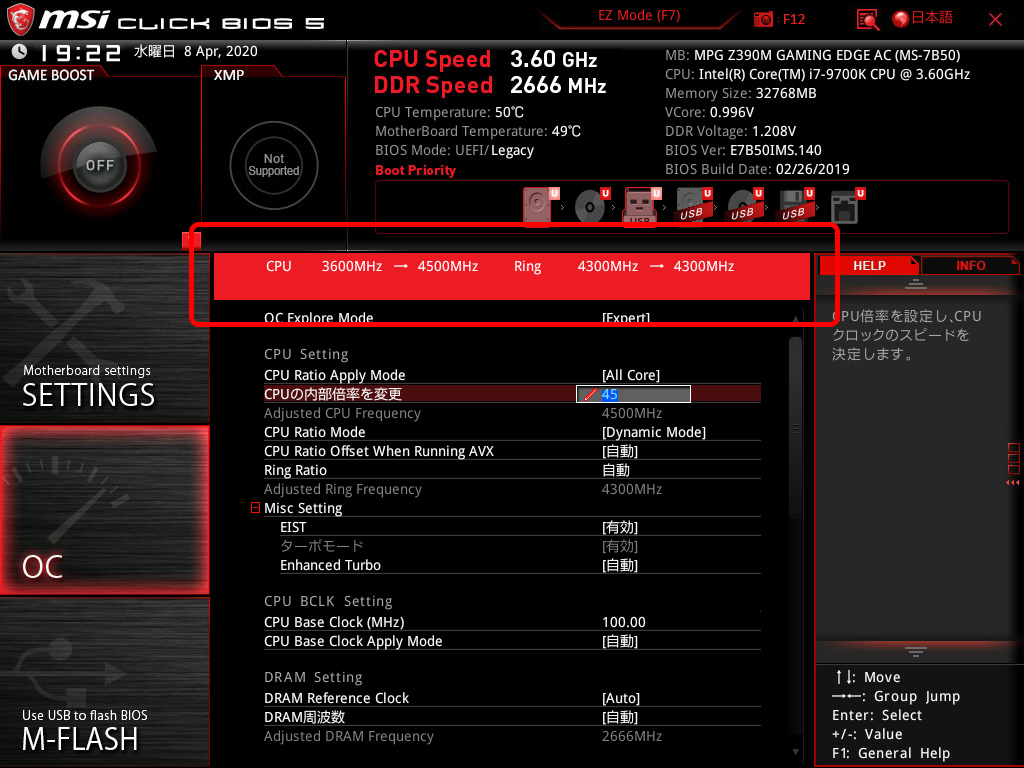Open the SETTINGS motherboard section

click(x=104, y=338)
